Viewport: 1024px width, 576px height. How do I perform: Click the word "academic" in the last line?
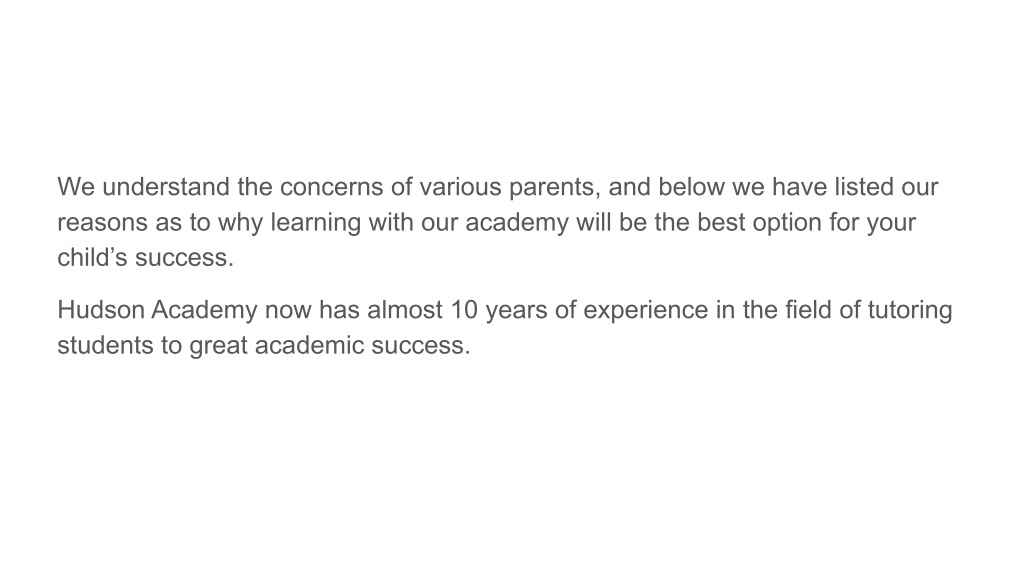click(310, 345)
